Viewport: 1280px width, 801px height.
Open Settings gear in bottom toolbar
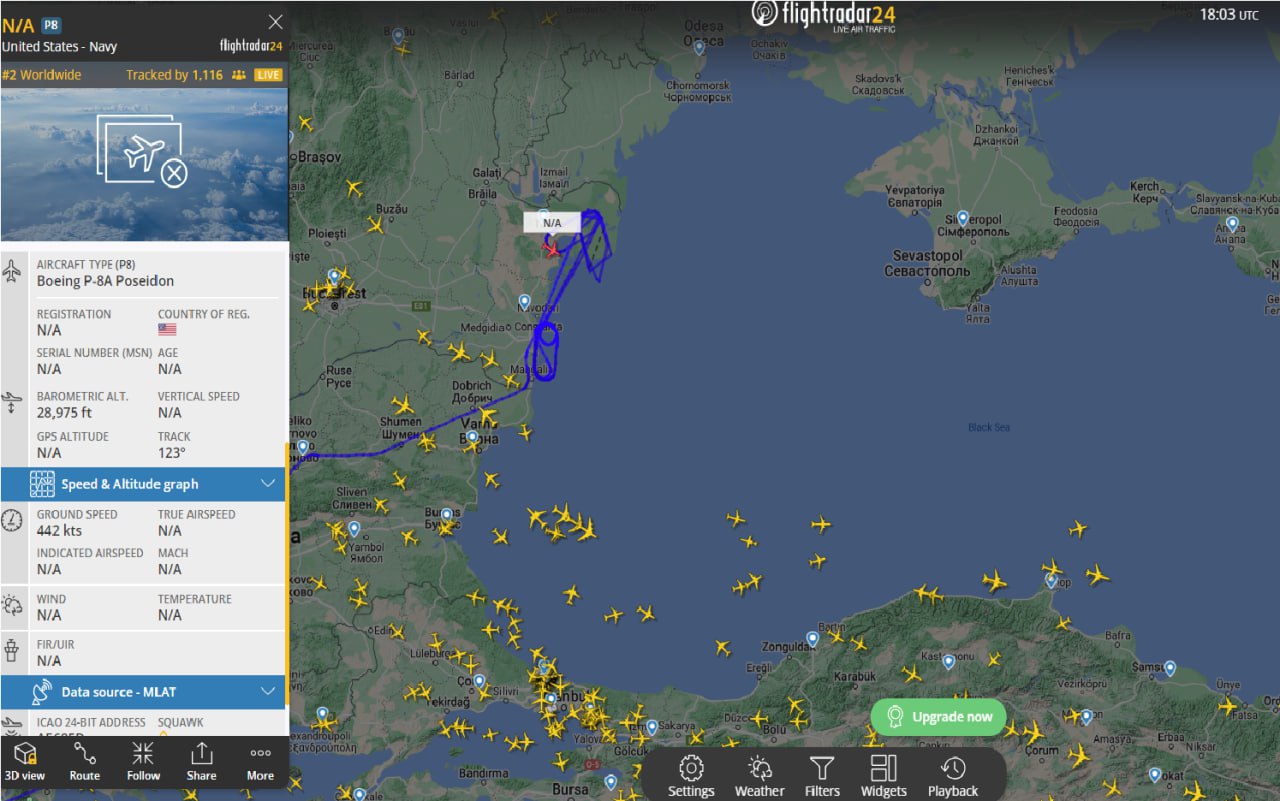[x=691, y=768]
